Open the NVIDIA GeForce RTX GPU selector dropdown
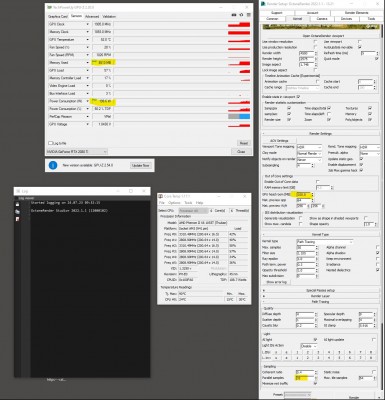 [x=77, y=152]
